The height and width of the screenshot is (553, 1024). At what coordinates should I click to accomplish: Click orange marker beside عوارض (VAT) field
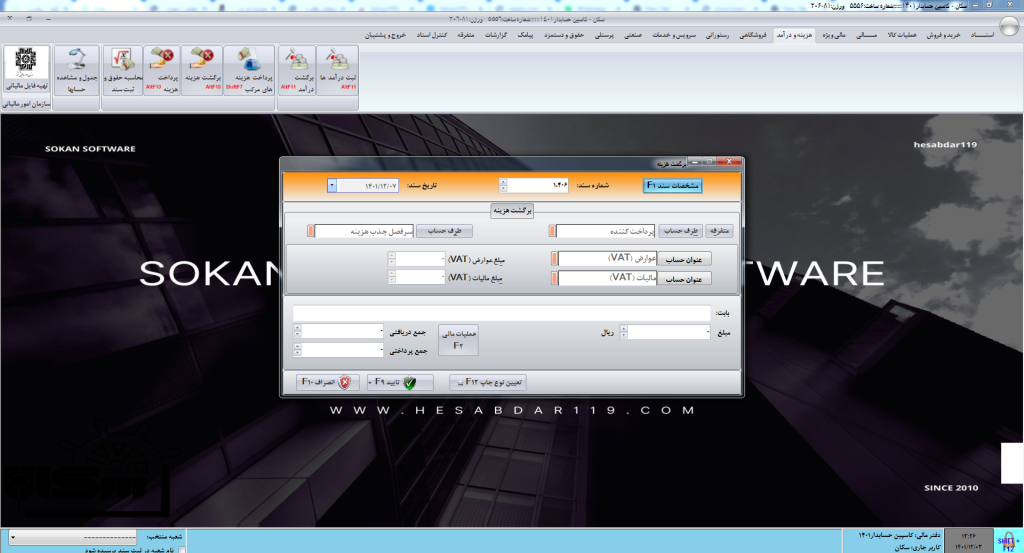(x=554, y=259)
